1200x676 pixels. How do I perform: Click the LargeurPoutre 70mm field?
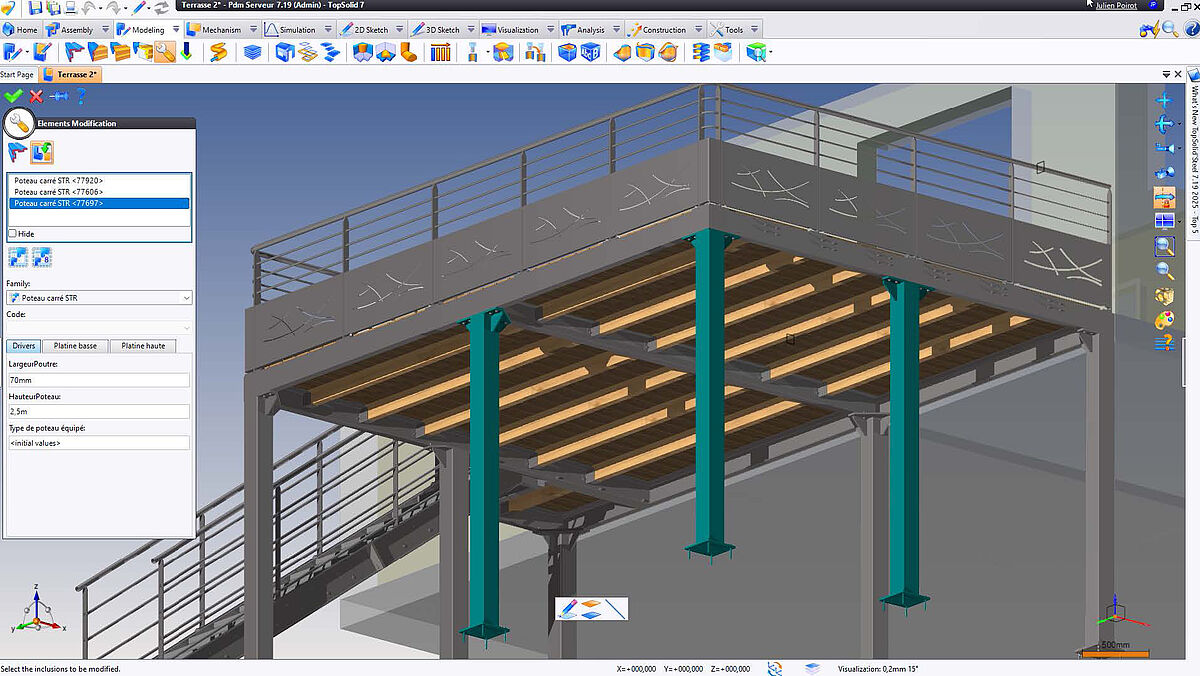point(98,380)
